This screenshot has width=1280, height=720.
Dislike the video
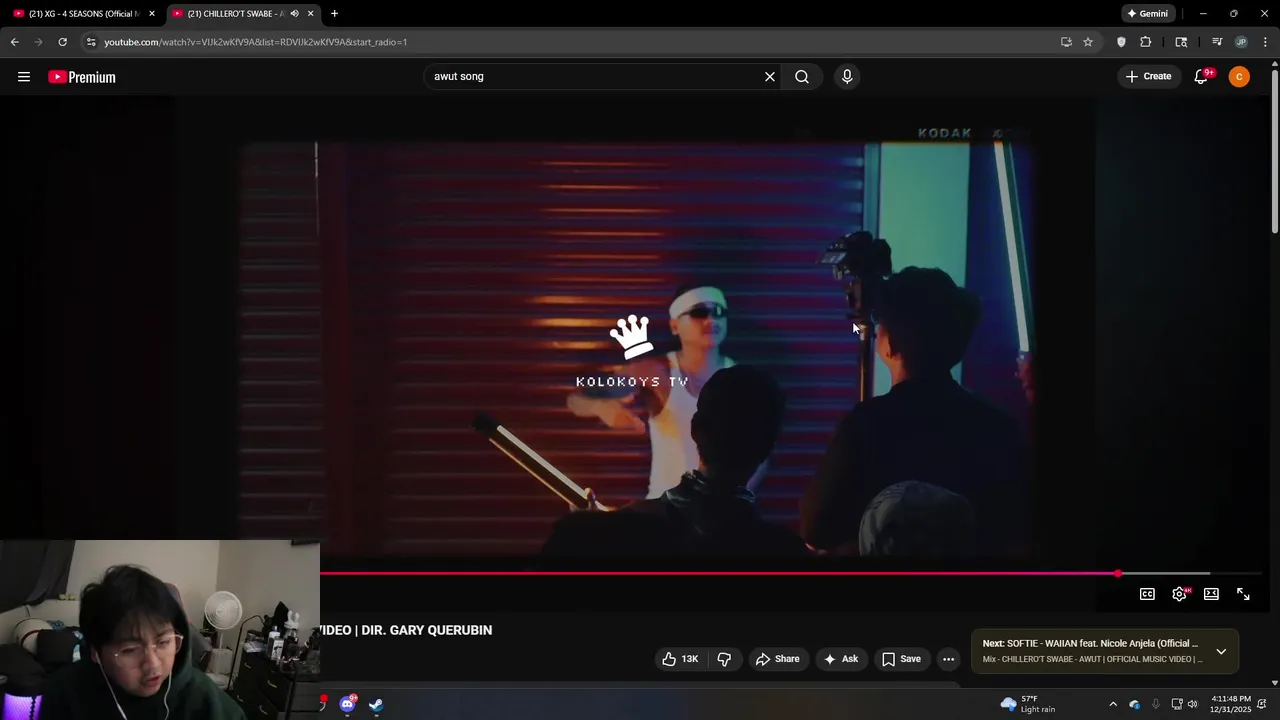(x=724, y=659)
